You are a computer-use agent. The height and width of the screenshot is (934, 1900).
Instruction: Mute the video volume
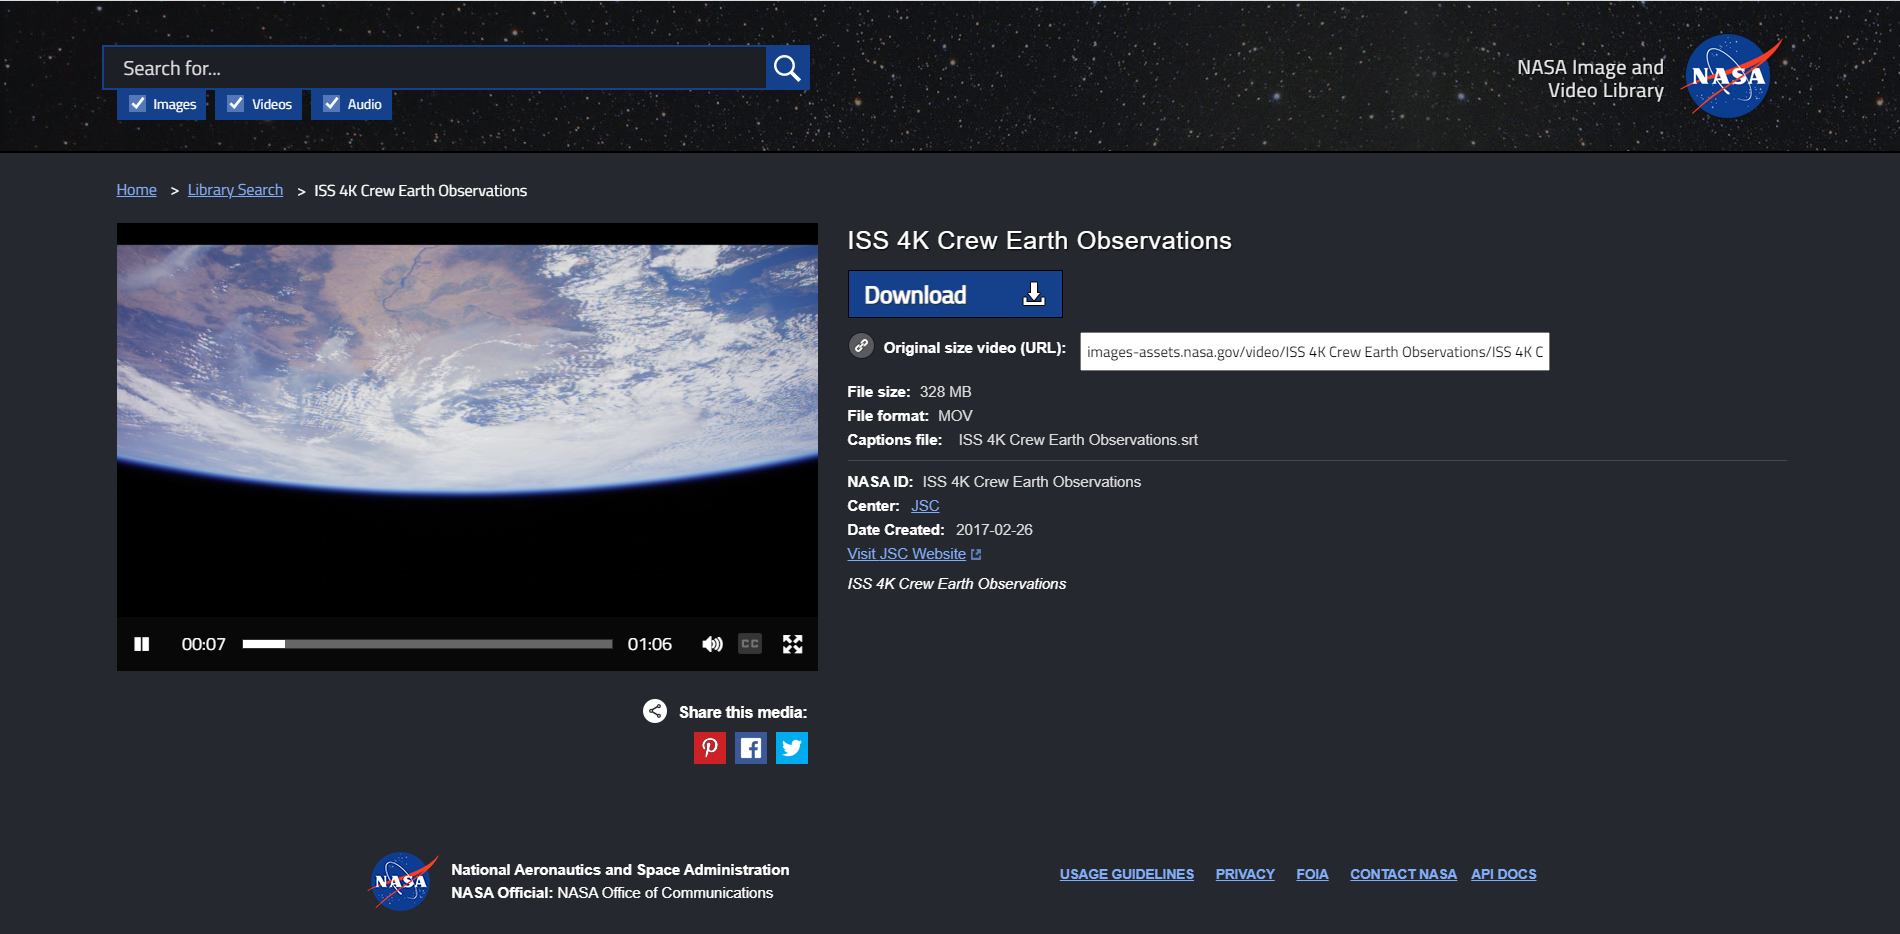pos(712,644)
